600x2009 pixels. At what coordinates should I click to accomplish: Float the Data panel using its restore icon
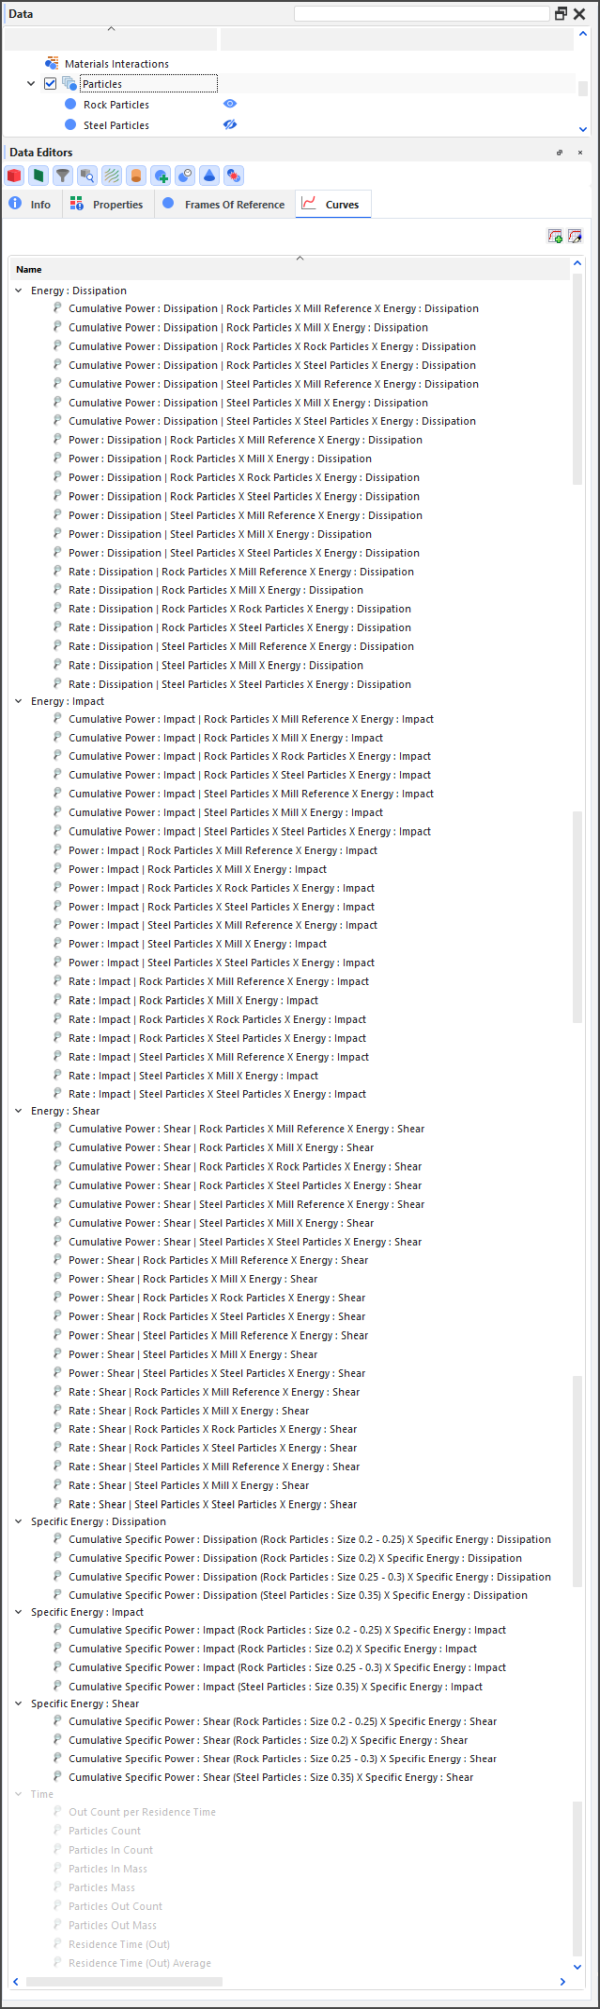[561, 14]
